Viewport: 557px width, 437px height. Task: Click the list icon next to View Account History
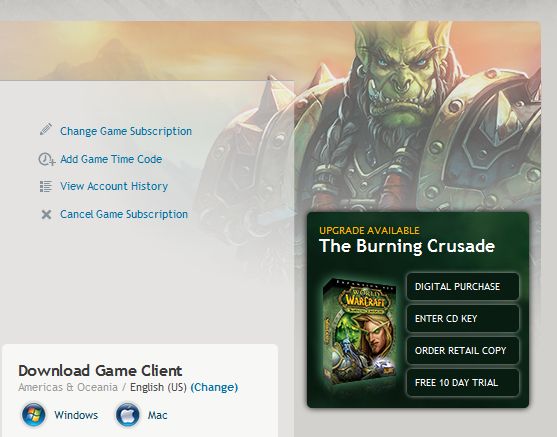coord(46,186)
